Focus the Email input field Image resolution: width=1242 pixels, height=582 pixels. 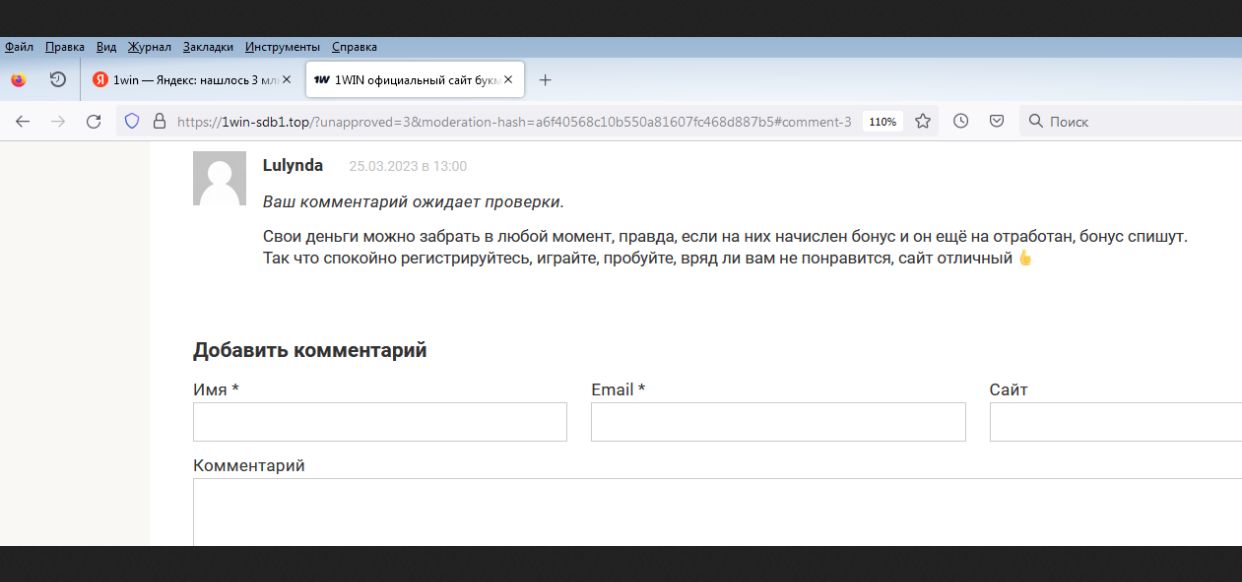[778, 422]
